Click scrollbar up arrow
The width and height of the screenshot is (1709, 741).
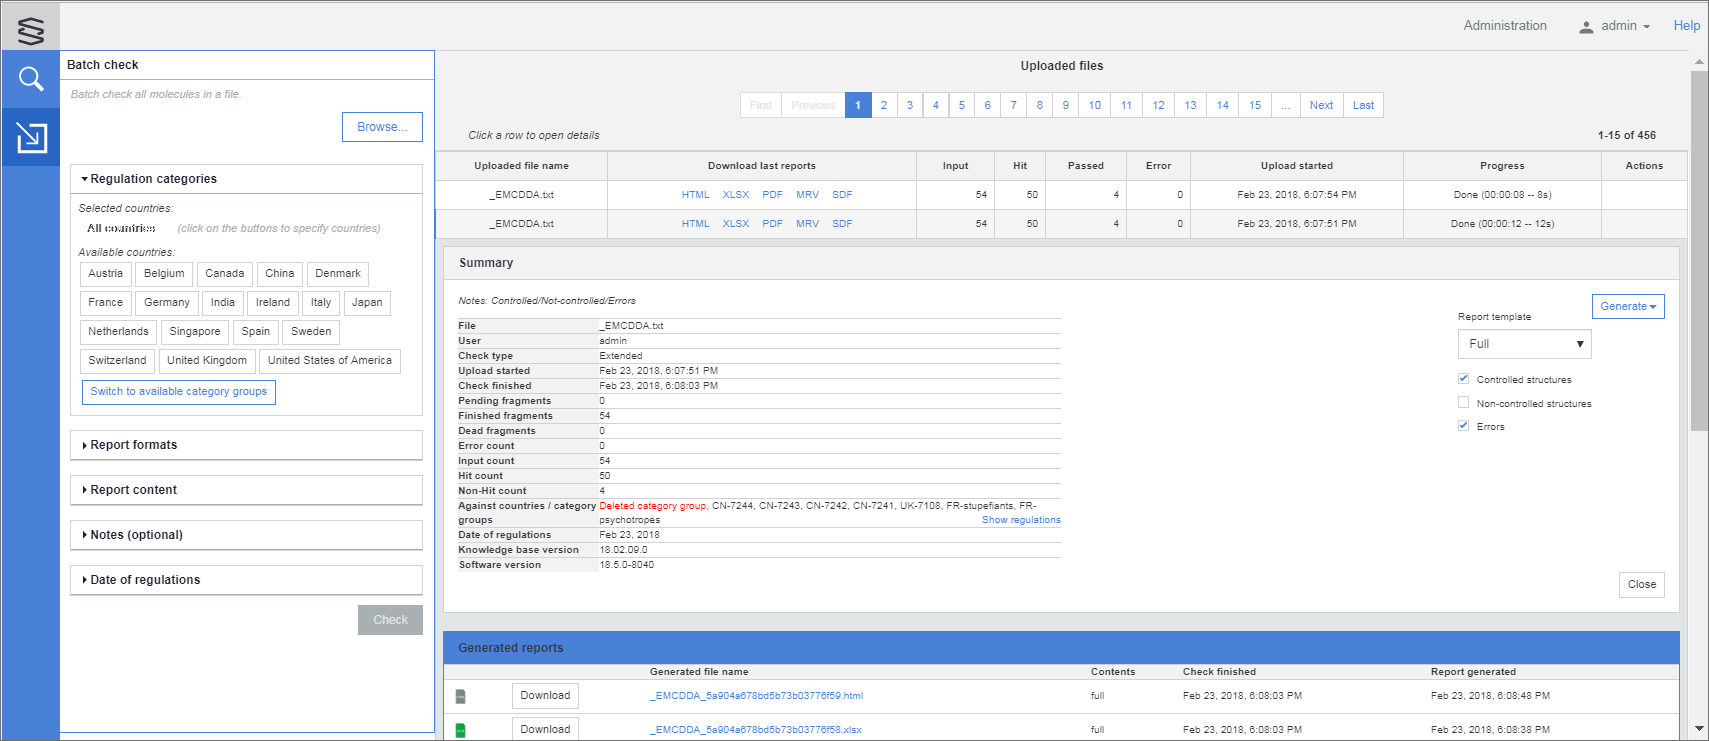pyautogui.click(x=1699, y=62)
